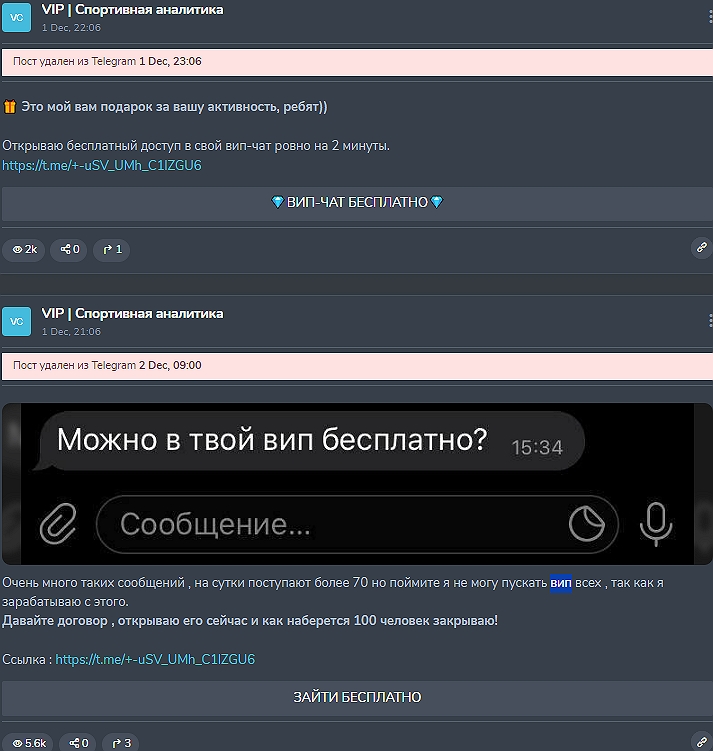Click the '1 Dec, 21:06' timestamp
Viewport: 713px width, 751px height.
(71, 331)
